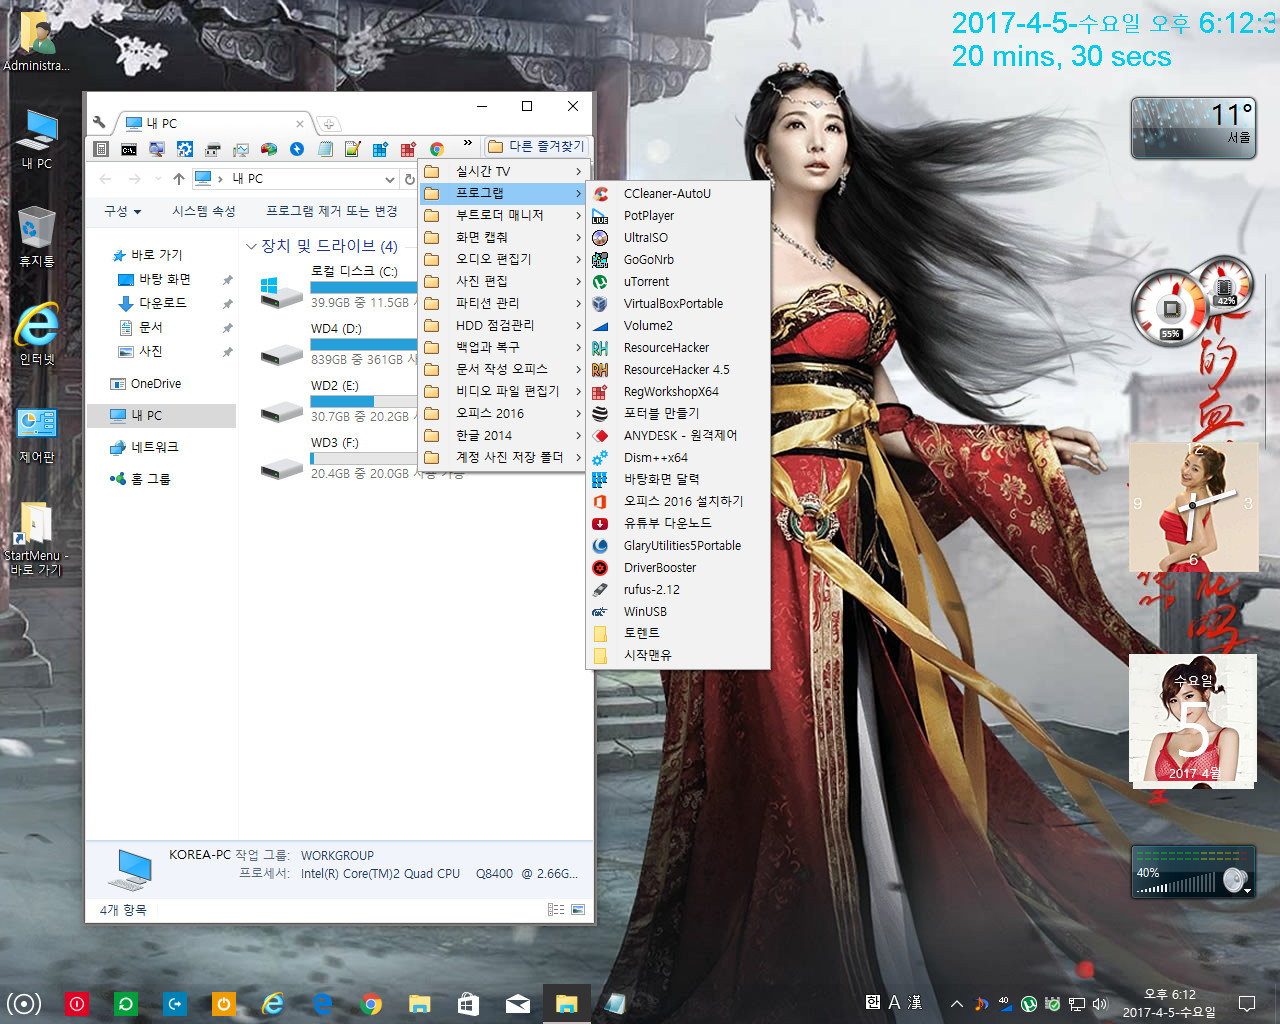Image resolution: width=1280 pixels, height=1024 pixels.
Task: Click the blue gear icon in the bookmarks toolbar
Action: coord(185,149)
